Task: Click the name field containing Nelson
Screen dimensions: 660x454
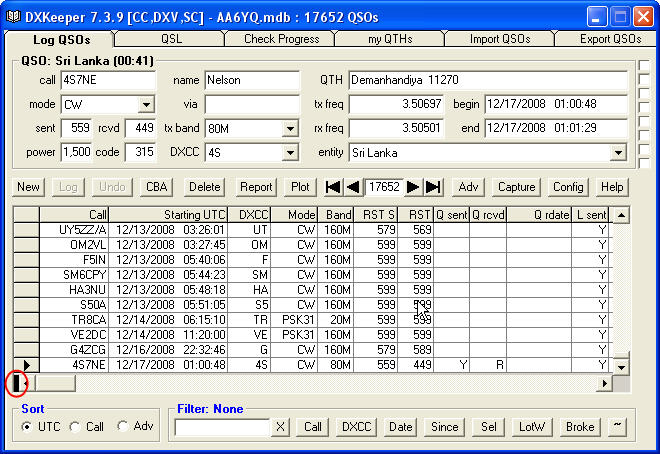Action: pos(252,80)
